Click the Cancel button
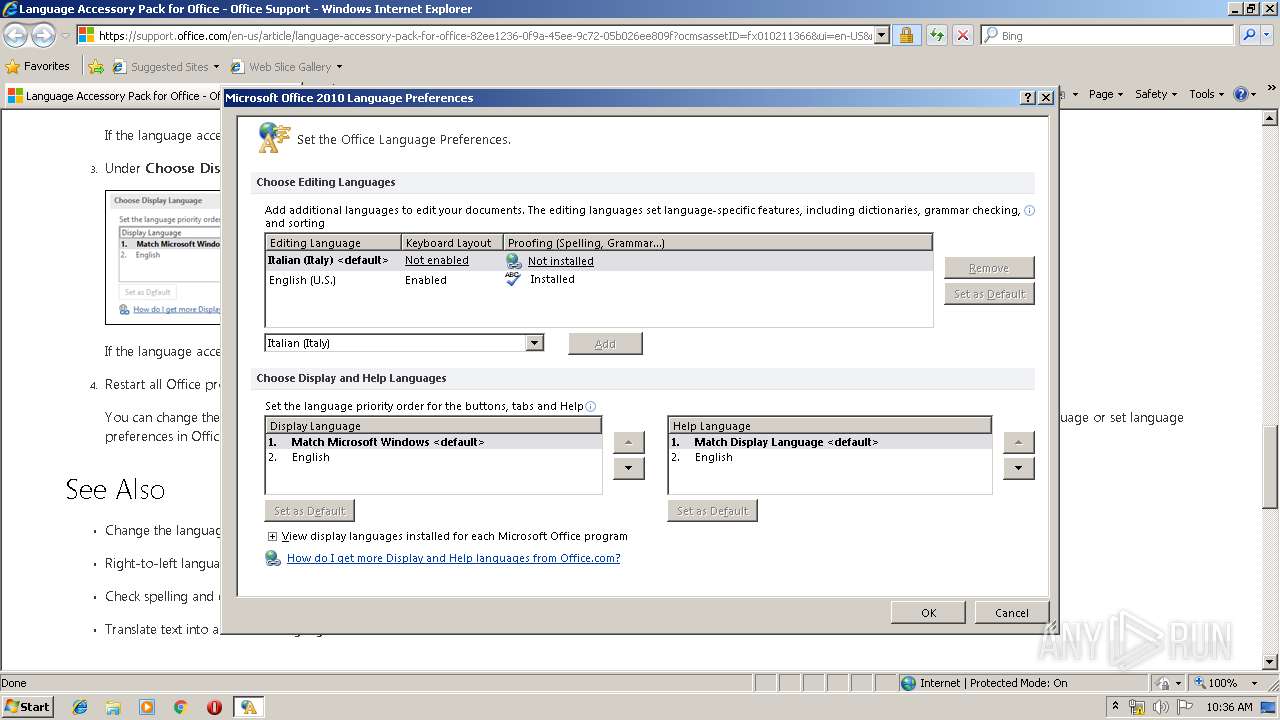 tap(1011, 612)
